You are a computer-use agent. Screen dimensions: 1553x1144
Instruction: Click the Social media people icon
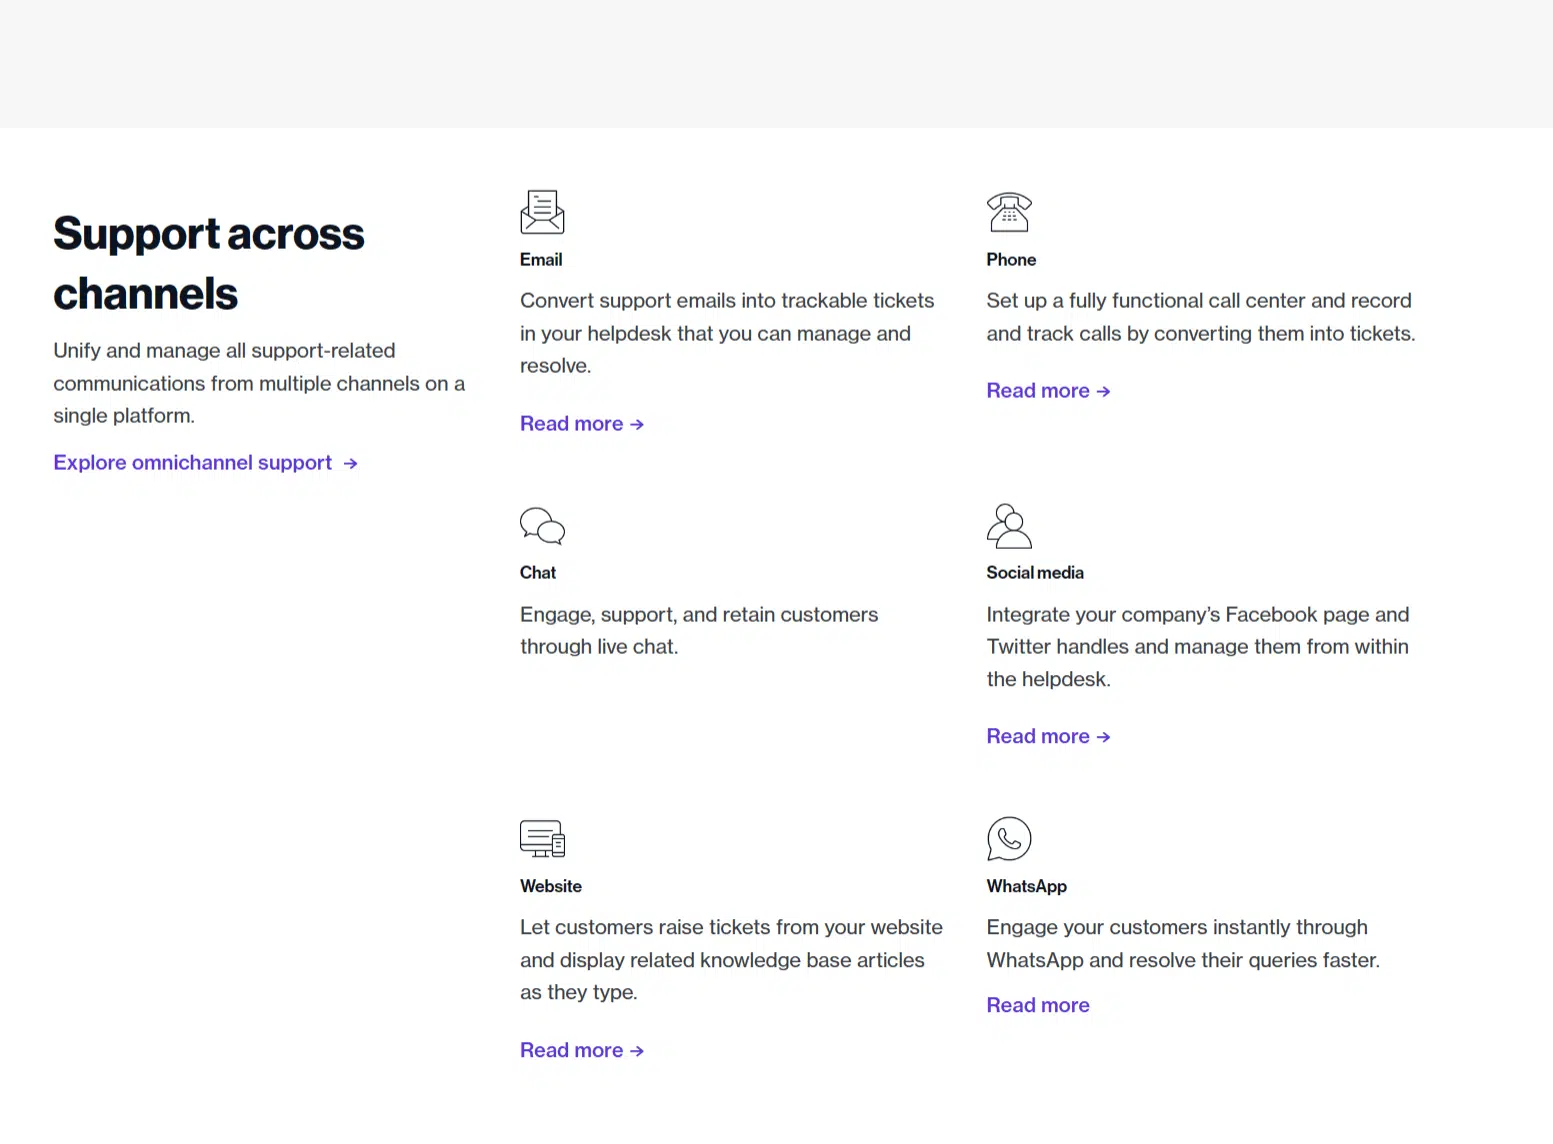[x=1009, y=526]
